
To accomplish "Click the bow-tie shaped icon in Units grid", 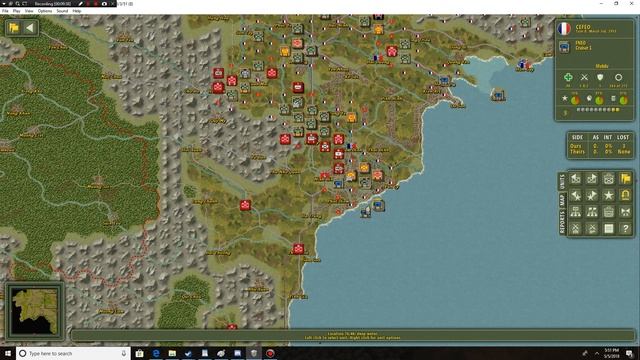I will click(x=625, y=212).
